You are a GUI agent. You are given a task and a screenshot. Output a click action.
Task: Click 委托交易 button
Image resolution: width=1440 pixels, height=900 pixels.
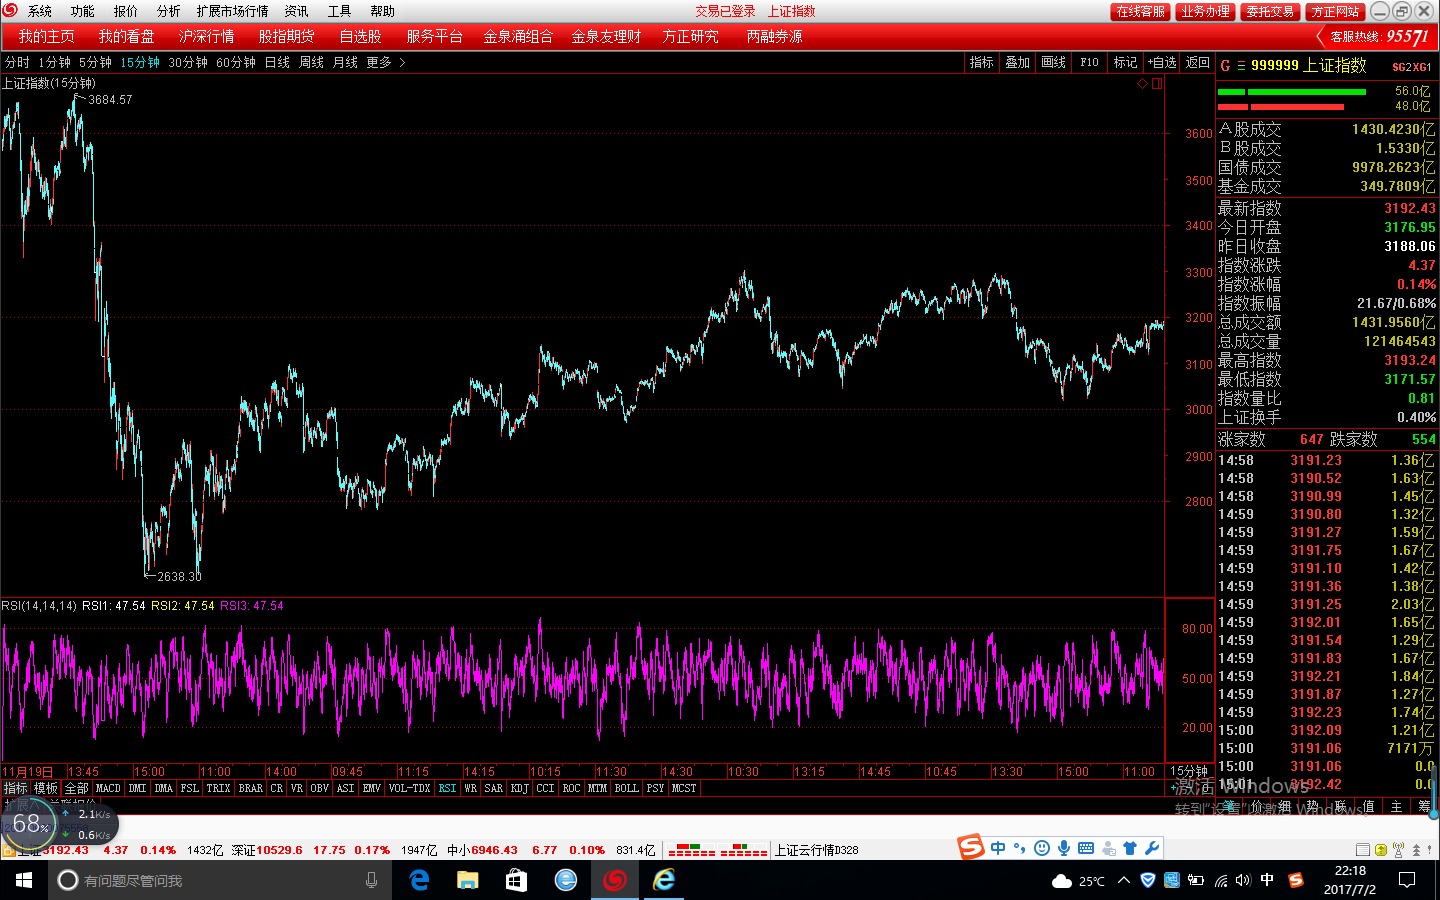point(1270,11)
